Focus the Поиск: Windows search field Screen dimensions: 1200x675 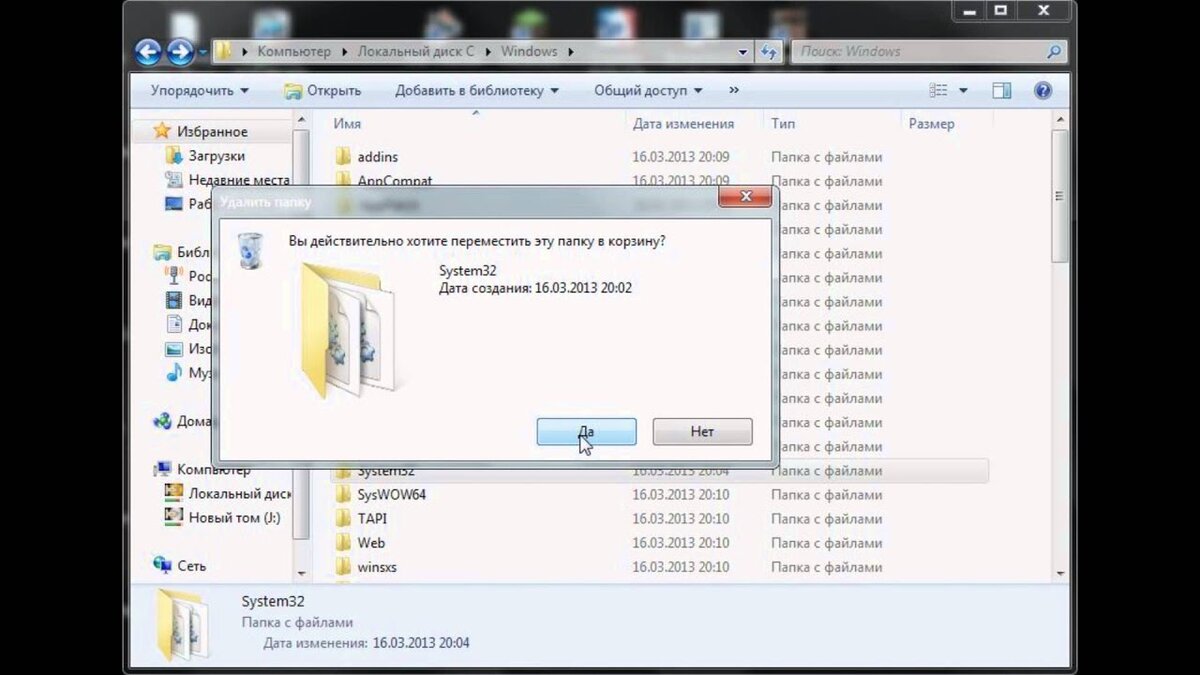918,51
